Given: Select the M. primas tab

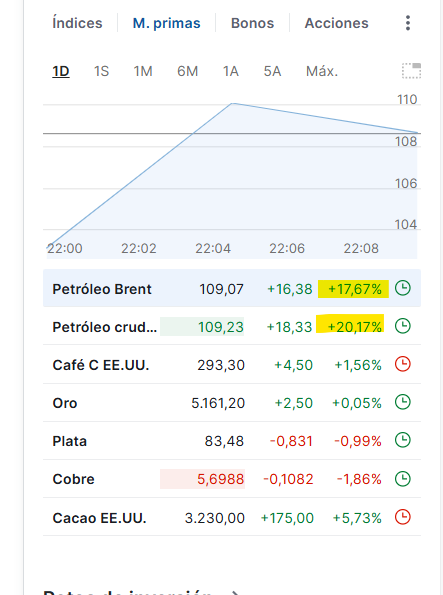Looking at the screenshot, I should click(166, 23).
